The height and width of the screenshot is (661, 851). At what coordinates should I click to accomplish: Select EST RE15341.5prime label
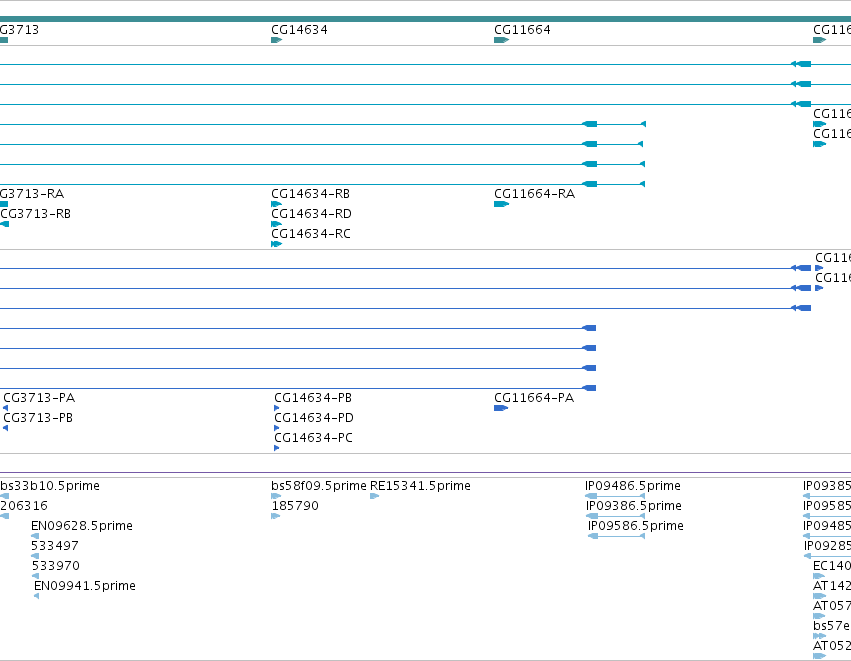pyautogui.click(x=420, y=486)
